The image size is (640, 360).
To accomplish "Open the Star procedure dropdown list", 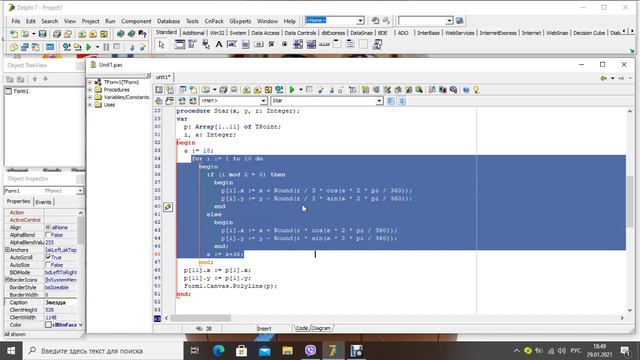I will coord(379,100).
